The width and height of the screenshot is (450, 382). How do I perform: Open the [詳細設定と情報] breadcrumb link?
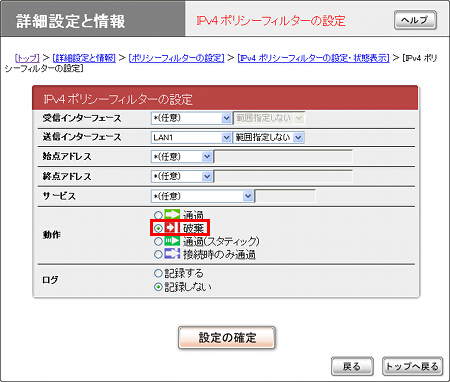pyautogui.click(x=84, y=58)
